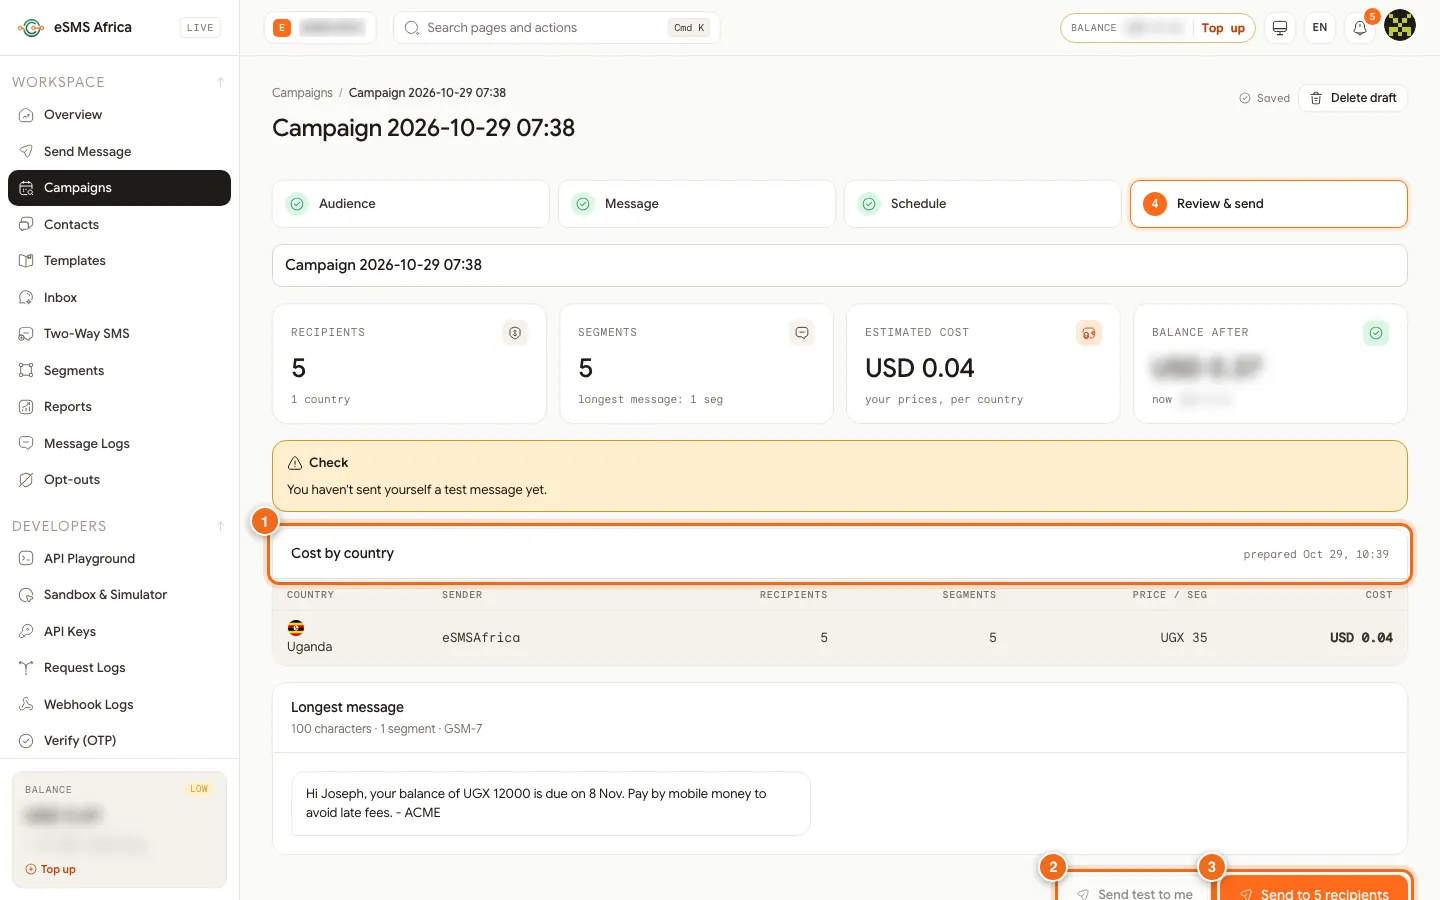The image size is (1440, 900).
Task: Collapse the Developers section
Action: point(220,526)
